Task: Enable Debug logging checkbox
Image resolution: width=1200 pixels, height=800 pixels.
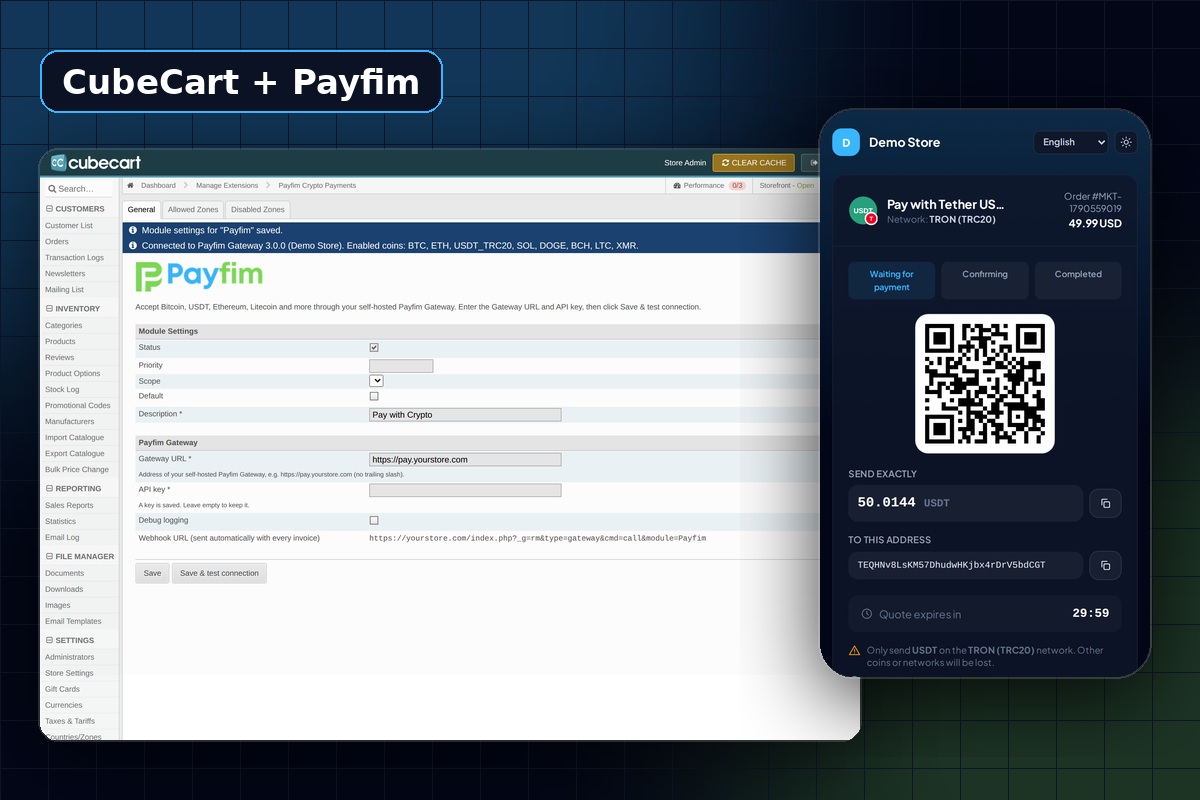Action: [x=374, y=520]
